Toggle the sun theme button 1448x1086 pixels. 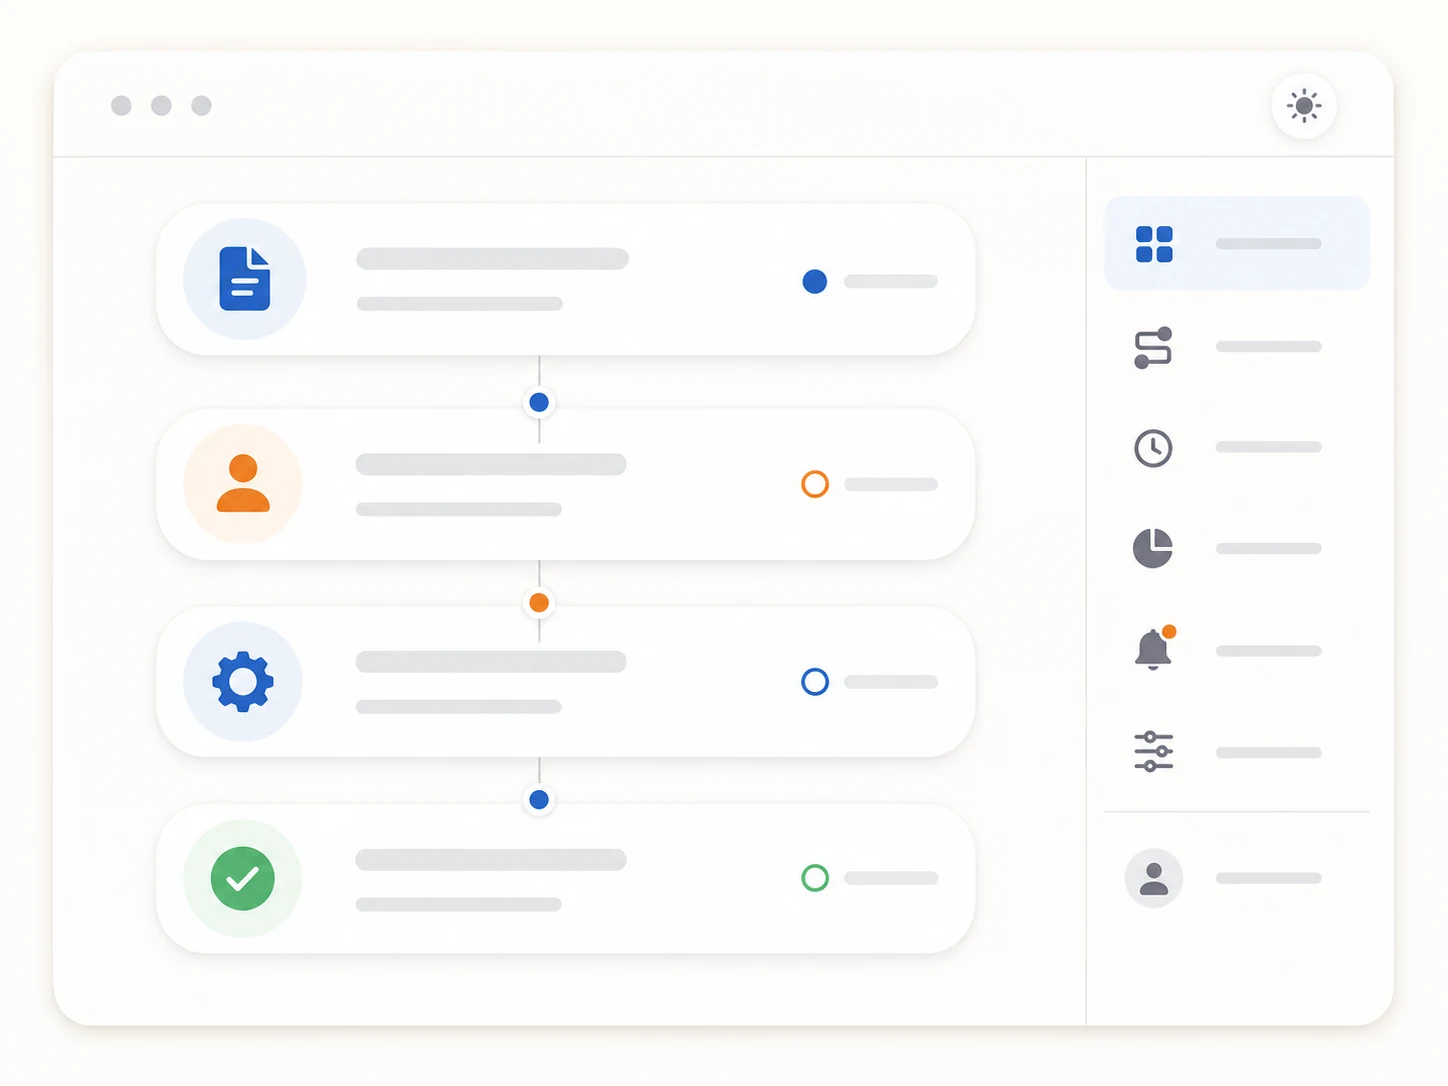[x=1303, y=106]
